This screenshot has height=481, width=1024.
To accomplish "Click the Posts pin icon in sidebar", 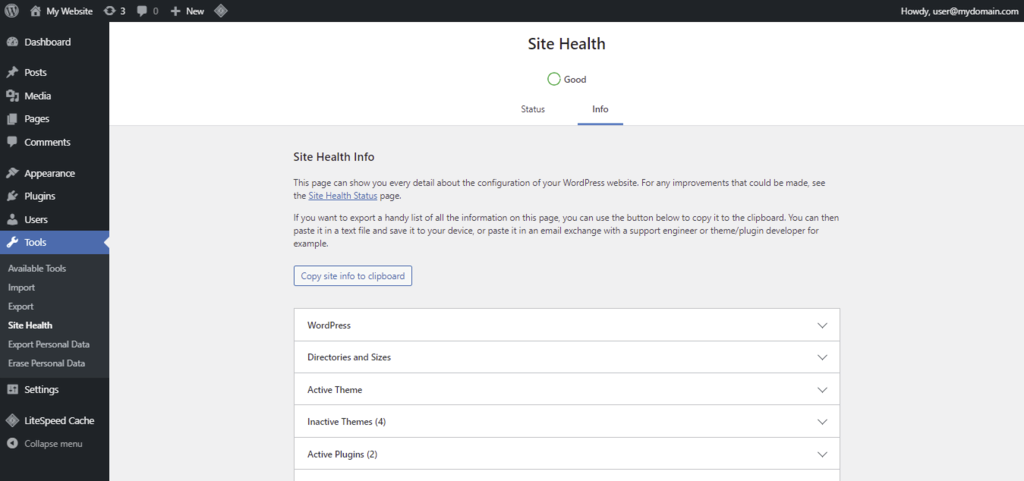I will coord(12,73).
